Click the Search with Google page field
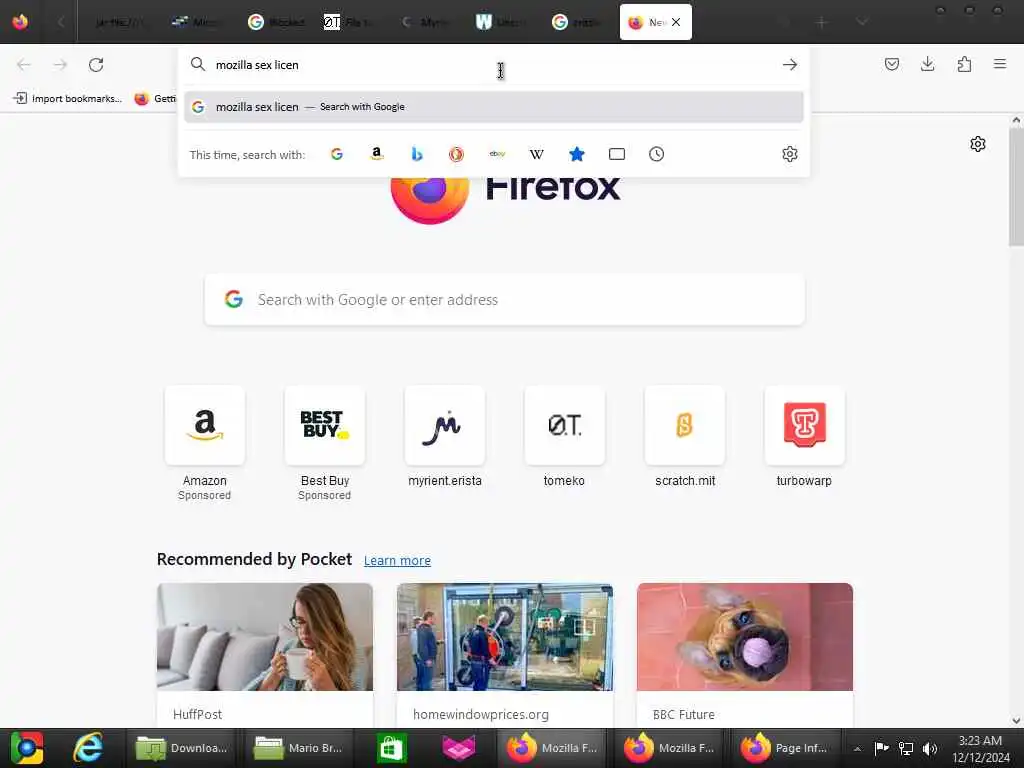 pos(505,300)
